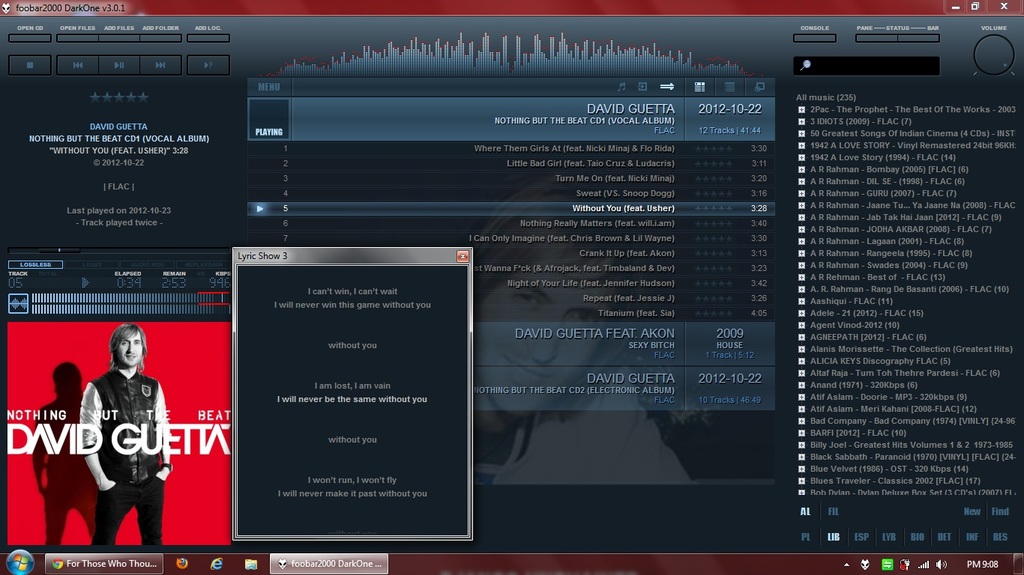This screenshot has height=575, width=1024.
Task: Open the LYR panel tab
Action: click(889, 537)
